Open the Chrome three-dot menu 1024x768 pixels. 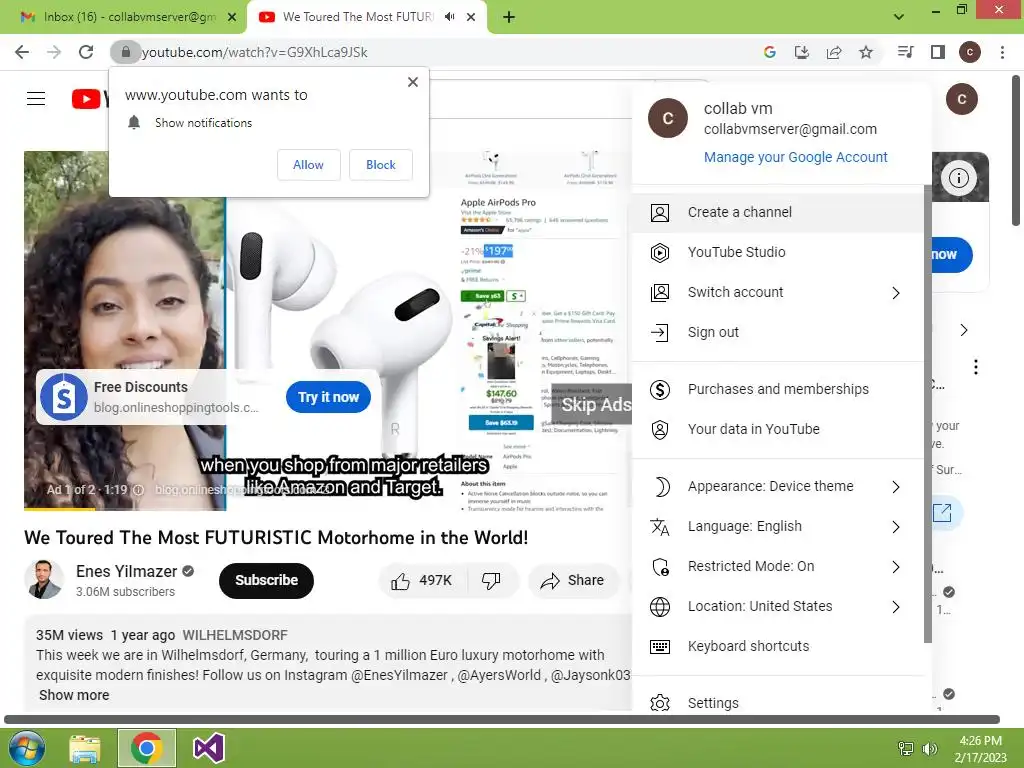(x=1002, y=52)
